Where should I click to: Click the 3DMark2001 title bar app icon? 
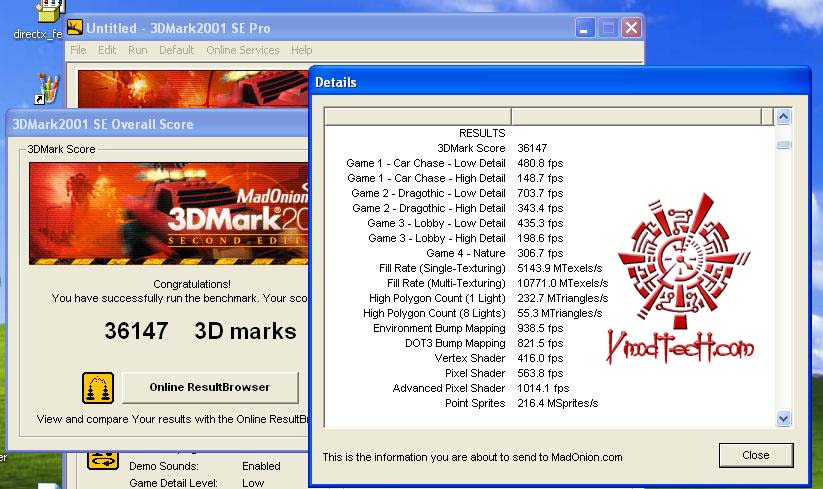click(75, 27)
